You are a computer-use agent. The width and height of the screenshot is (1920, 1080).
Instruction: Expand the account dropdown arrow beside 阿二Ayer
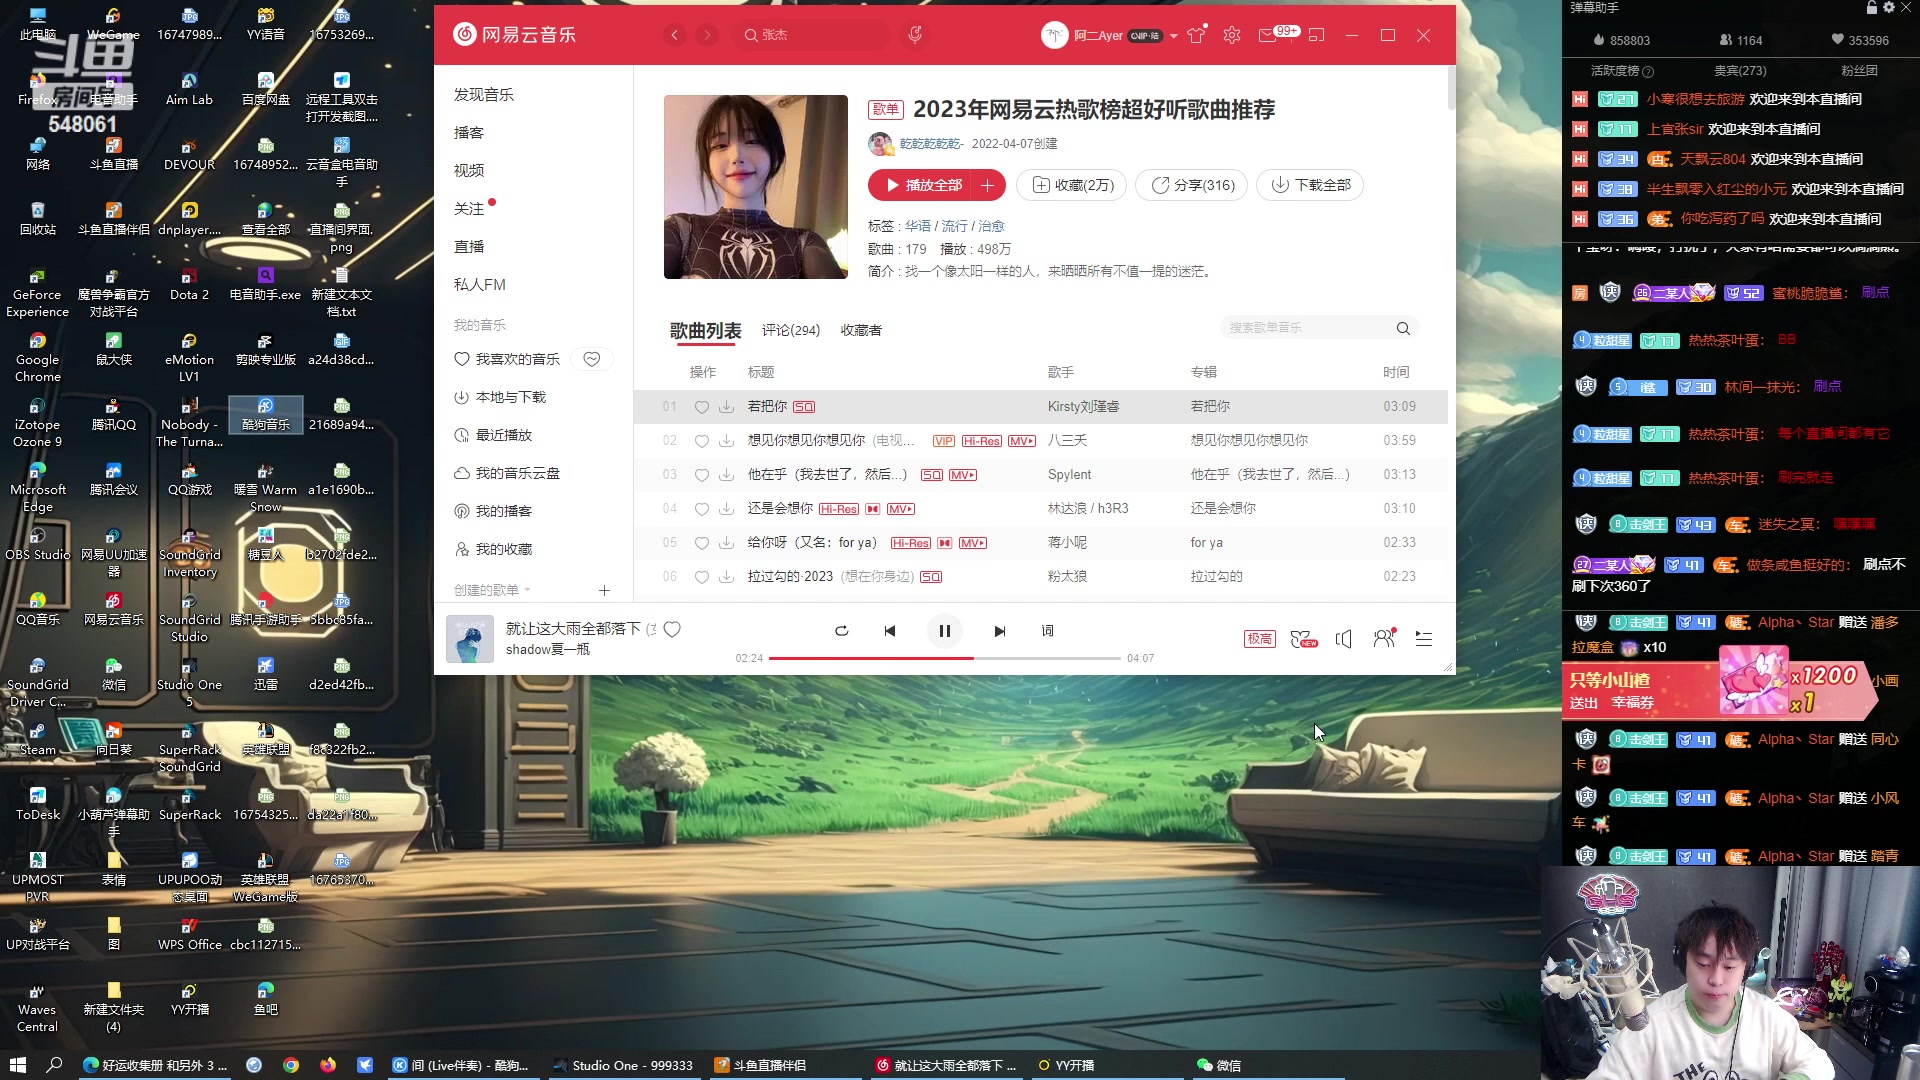pyautogui.click(x=1174, y=36)
